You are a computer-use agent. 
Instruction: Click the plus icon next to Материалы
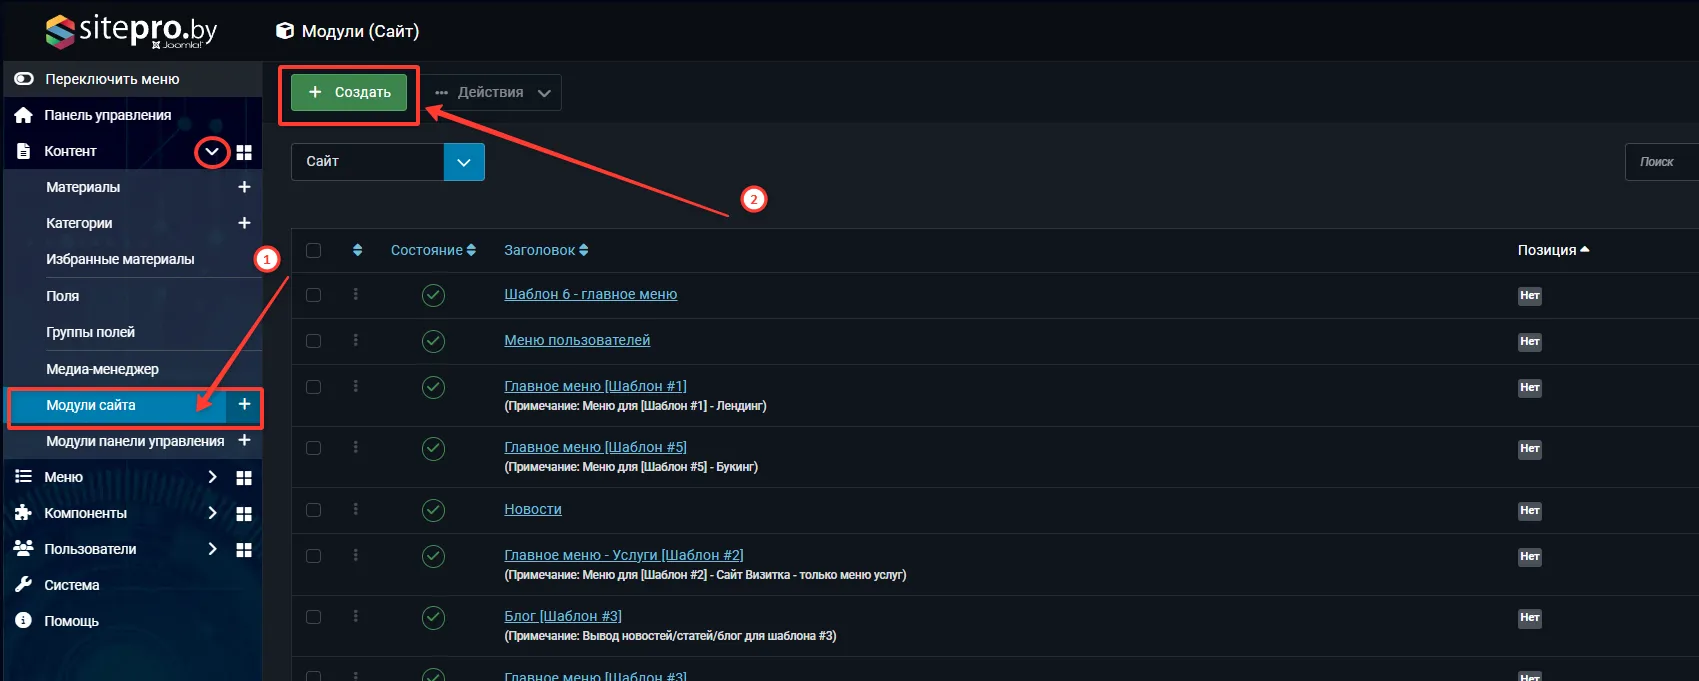pyautogui.click(x=244, y=187)
